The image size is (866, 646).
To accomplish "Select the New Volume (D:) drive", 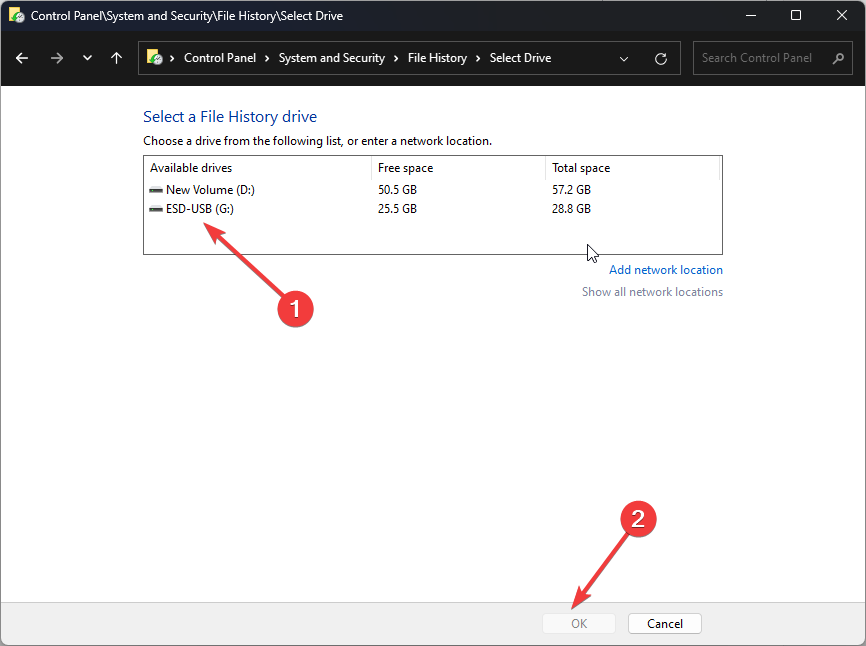I will 198,190.
